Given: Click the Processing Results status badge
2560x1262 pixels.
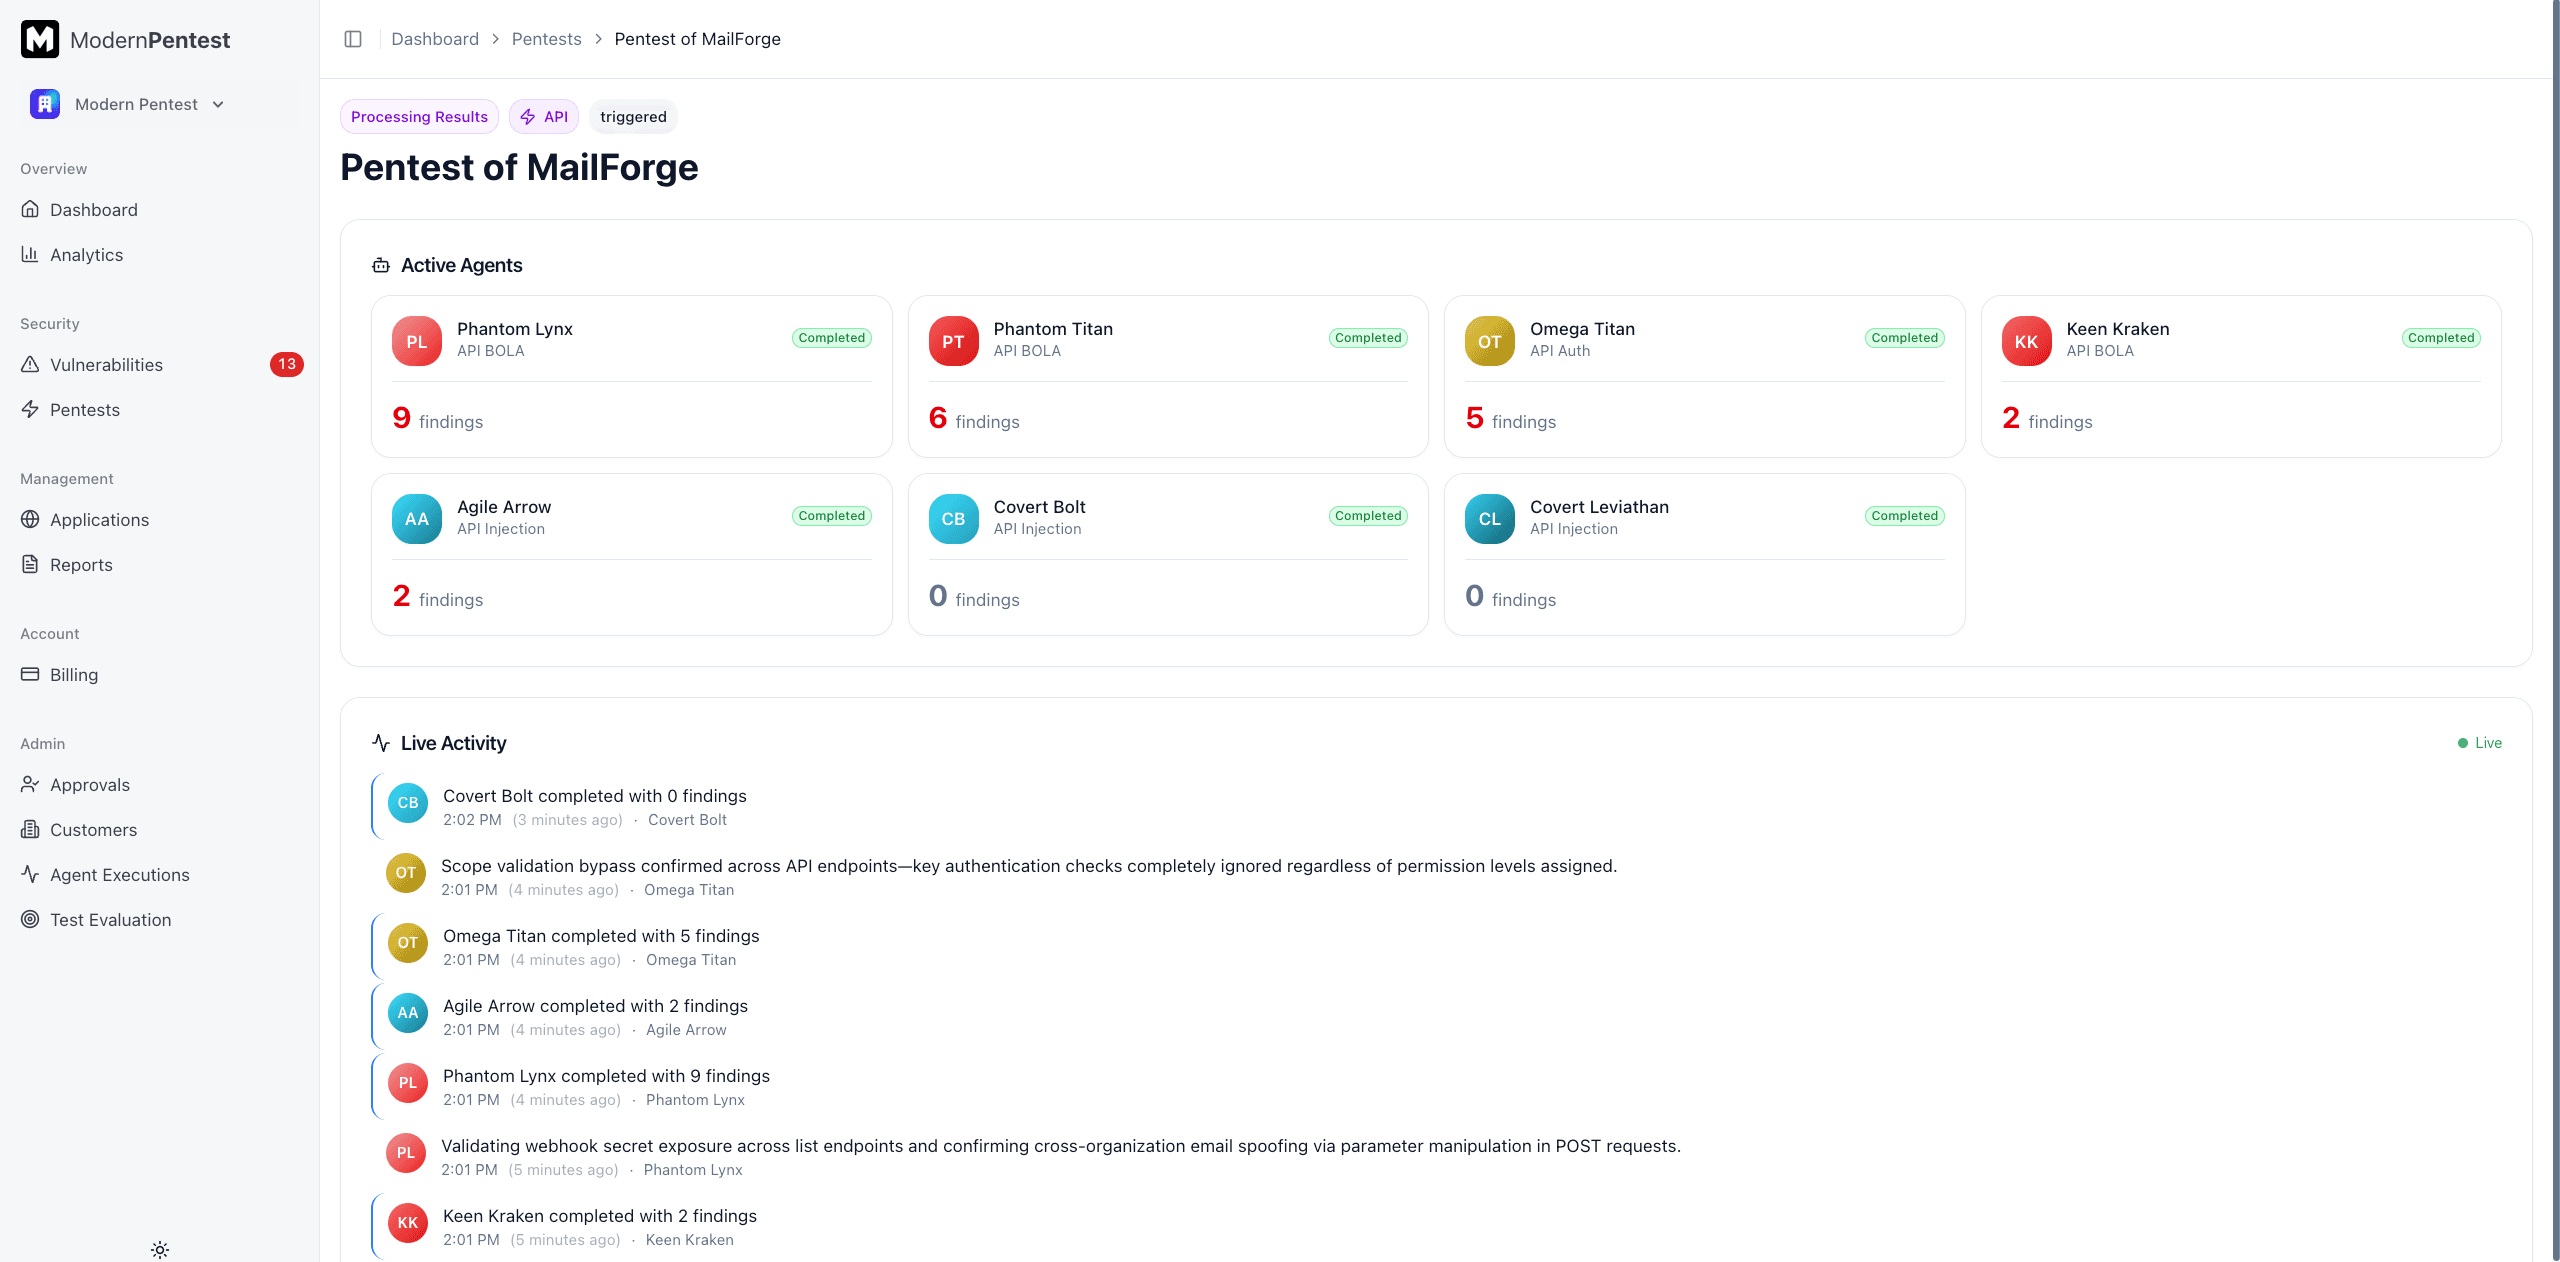Looking at the screenshot, I should click(x=419, y=116).
